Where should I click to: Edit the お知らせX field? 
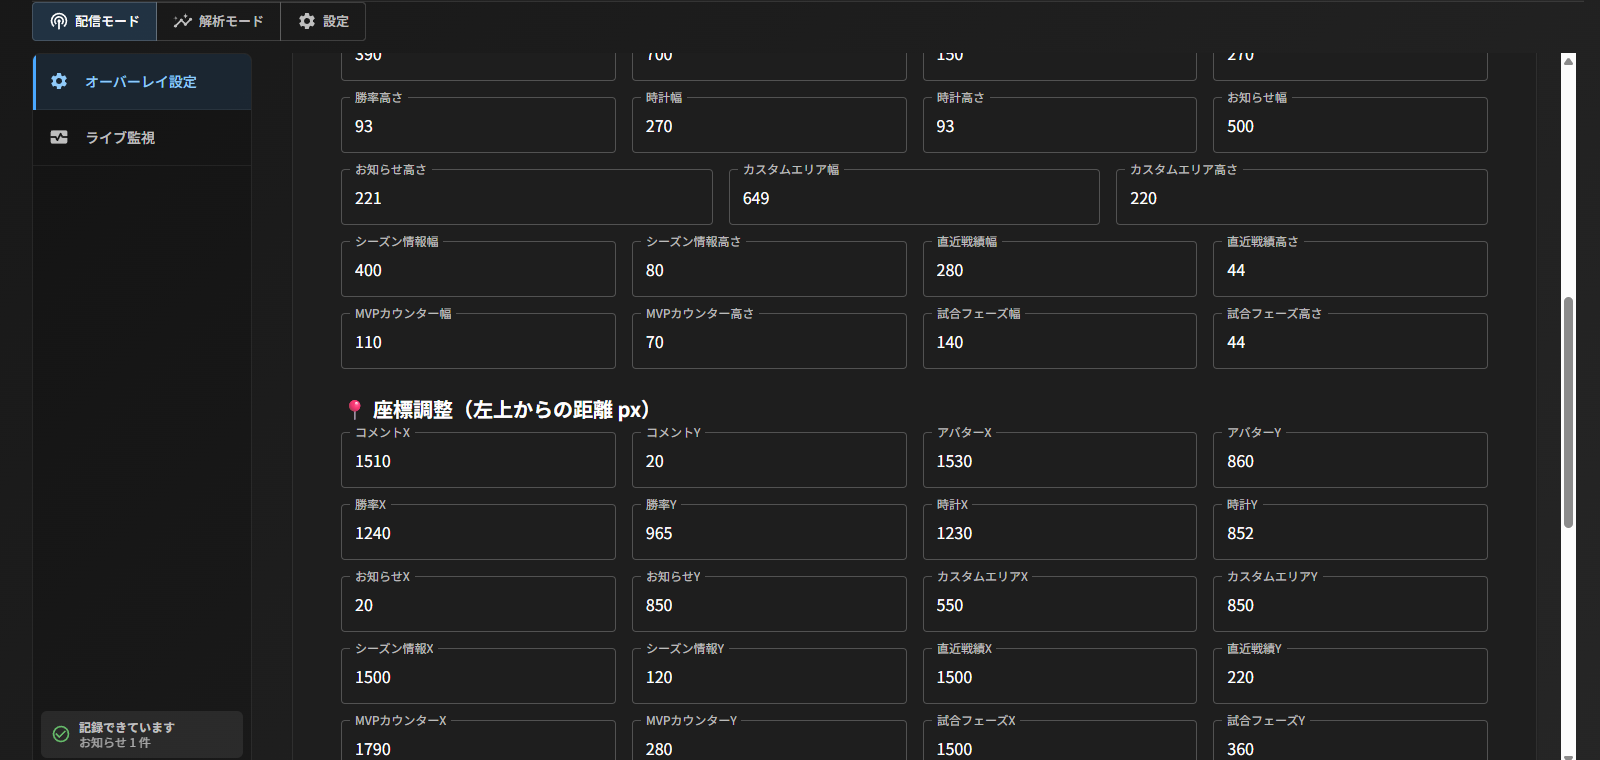478,604
